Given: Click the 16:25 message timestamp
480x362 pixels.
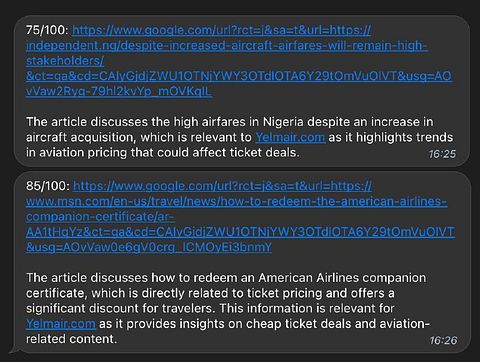Looking at the screenshot, I should click(442, 154).
